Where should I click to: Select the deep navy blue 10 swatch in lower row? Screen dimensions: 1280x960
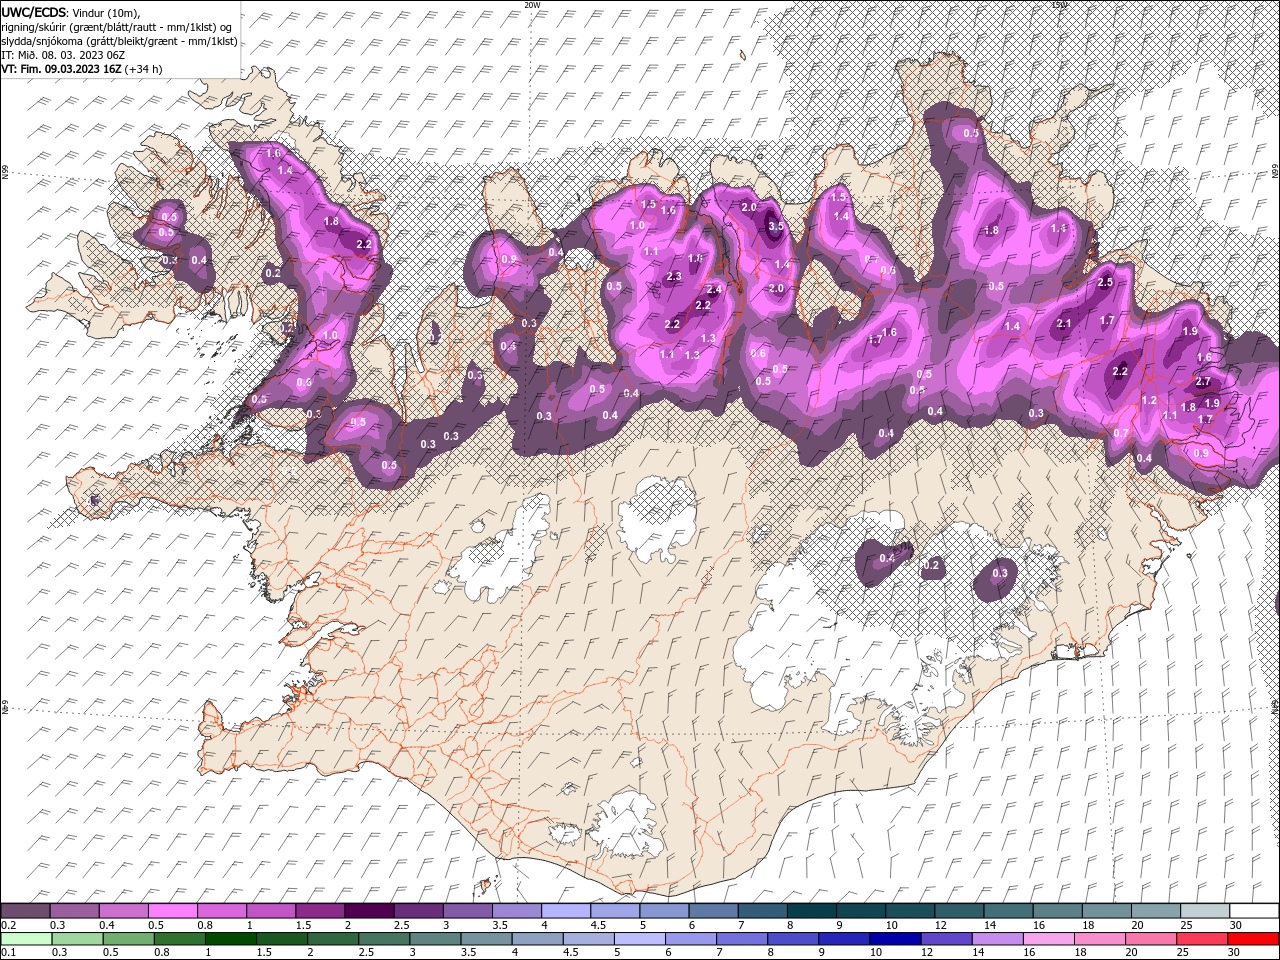point(895,939)
